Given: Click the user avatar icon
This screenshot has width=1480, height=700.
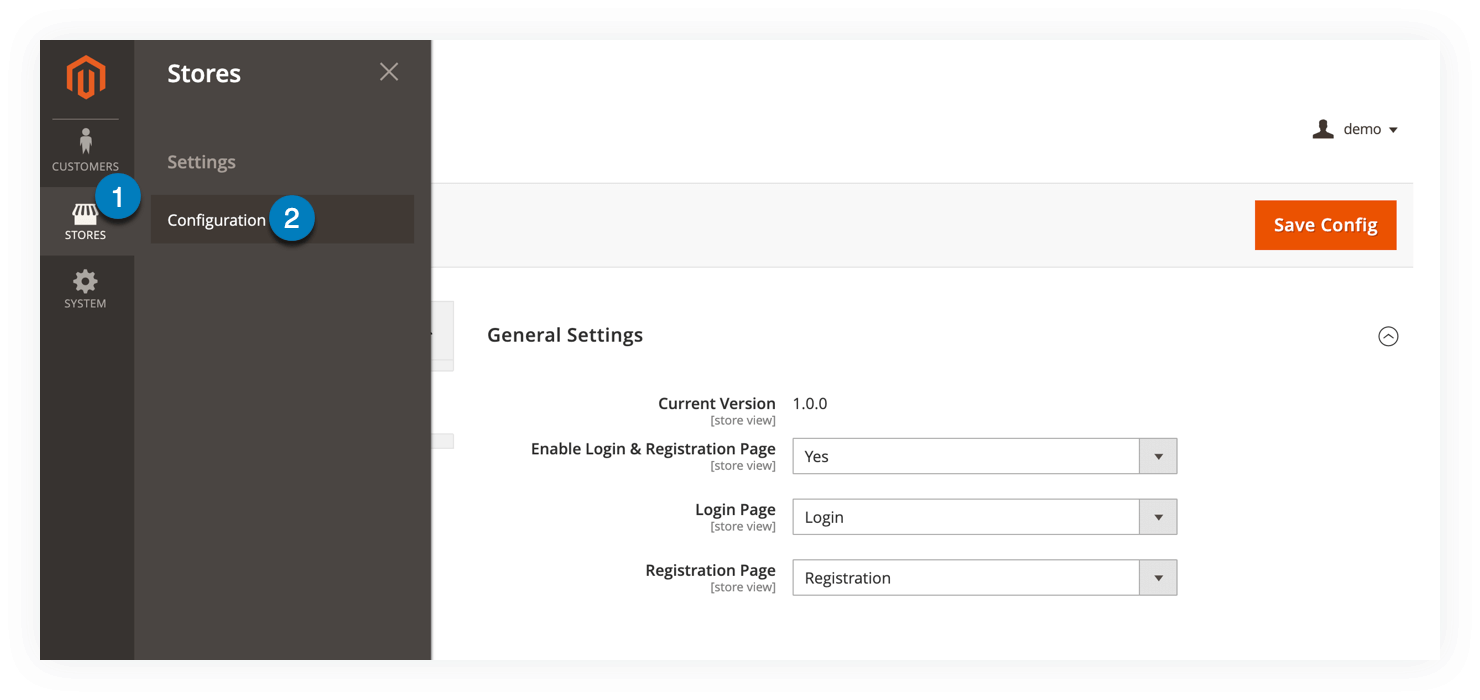Looking at the screenshot, I should 1323,129.
